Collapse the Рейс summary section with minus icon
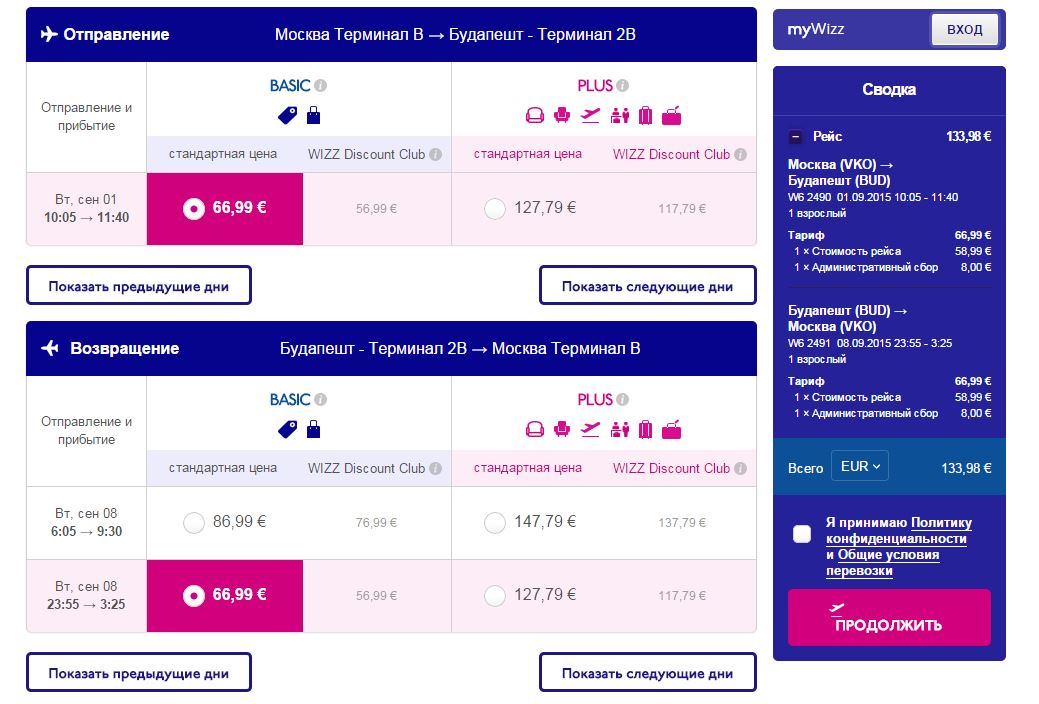Viewport: 1039px width, 704px height. pyautogui.click(x=796, y=137)
